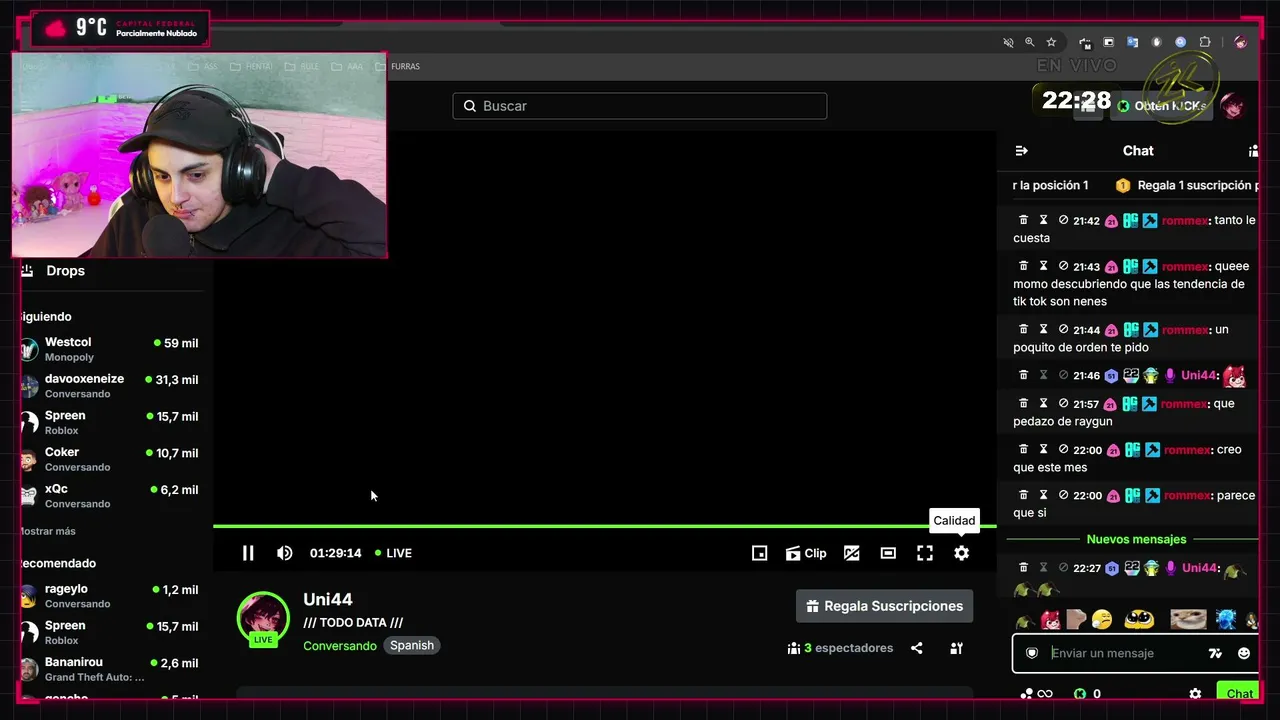
Task: Click Regala 1 suscripción leaderboard prompt
Action: 1187,185
